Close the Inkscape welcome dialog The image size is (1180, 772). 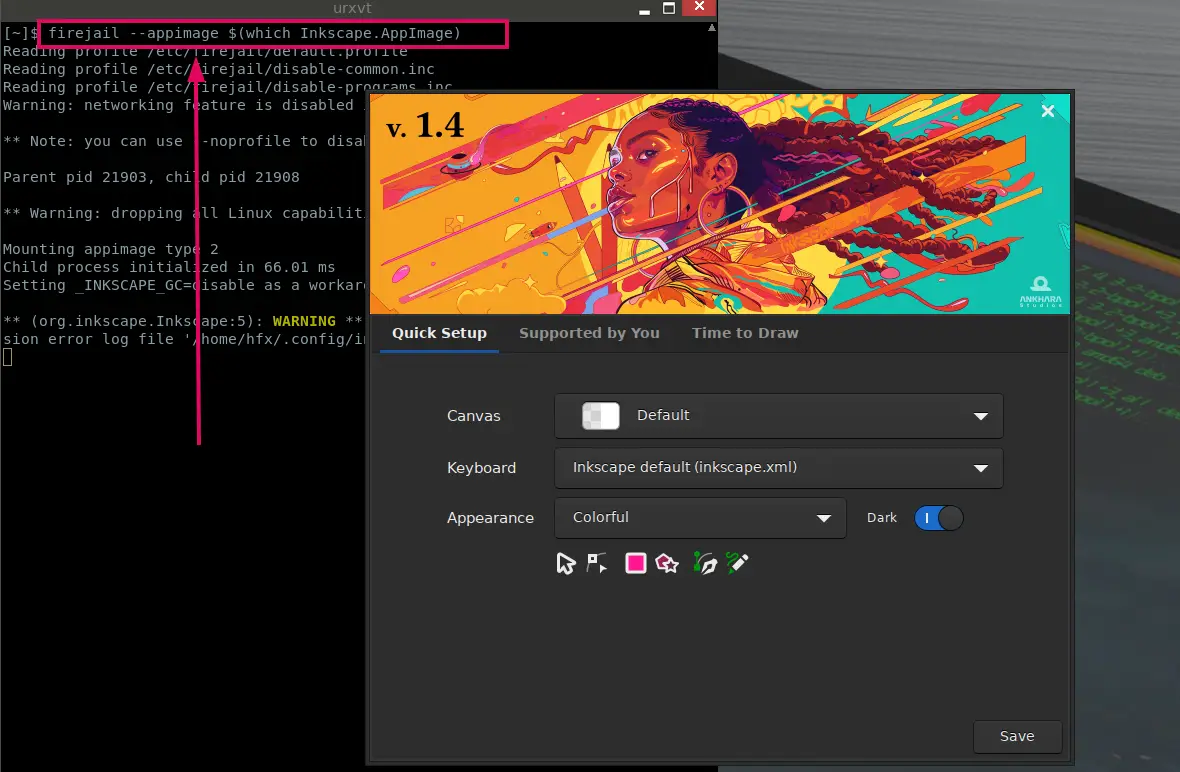tap(1048, 111)
